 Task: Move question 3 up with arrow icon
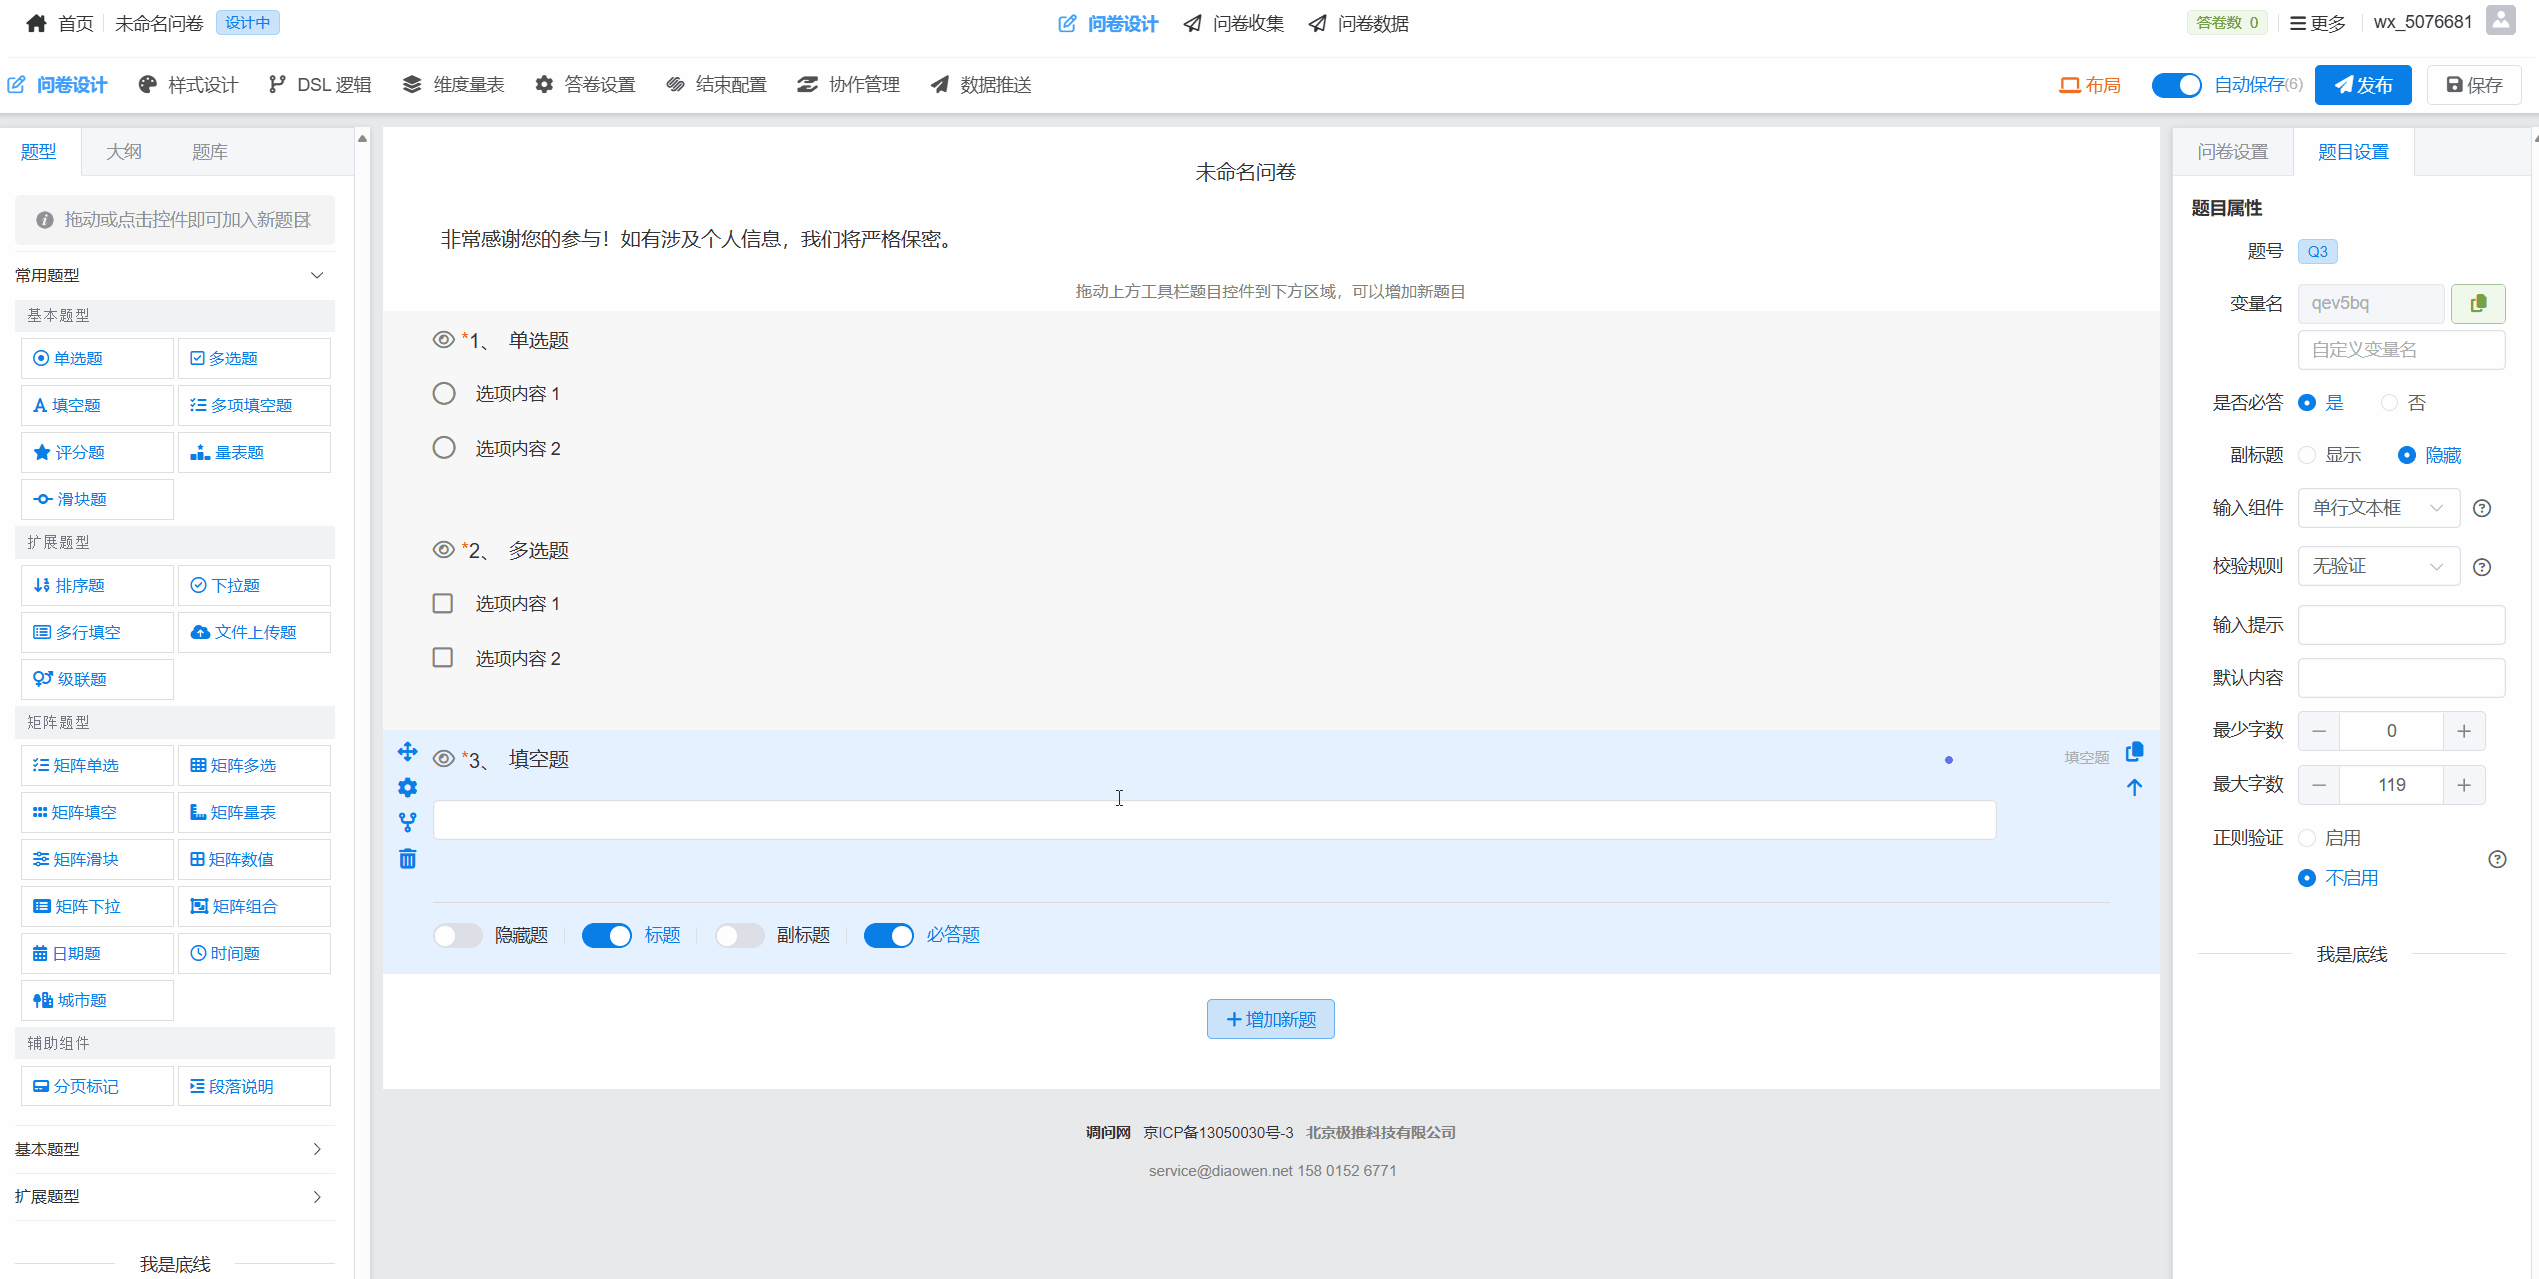2134,788
